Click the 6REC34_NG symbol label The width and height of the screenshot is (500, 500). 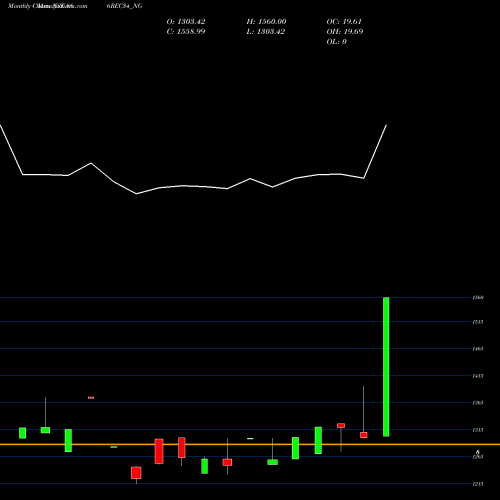(x=125, y=6)
